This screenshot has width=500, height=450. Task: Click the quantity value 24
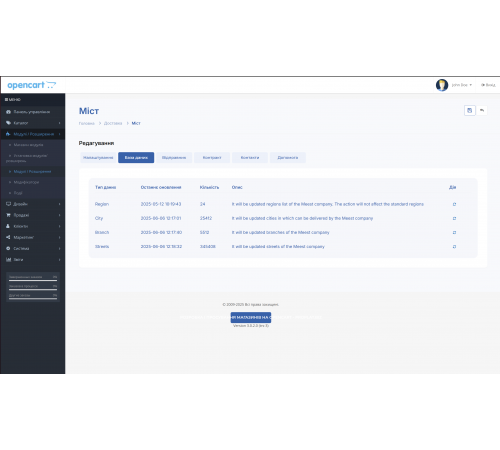click(202, 204)
